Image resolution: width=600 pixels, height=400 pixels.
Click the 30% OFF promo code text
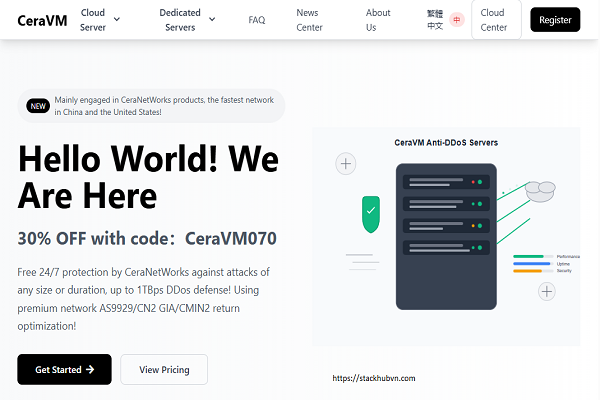[147, 238]
